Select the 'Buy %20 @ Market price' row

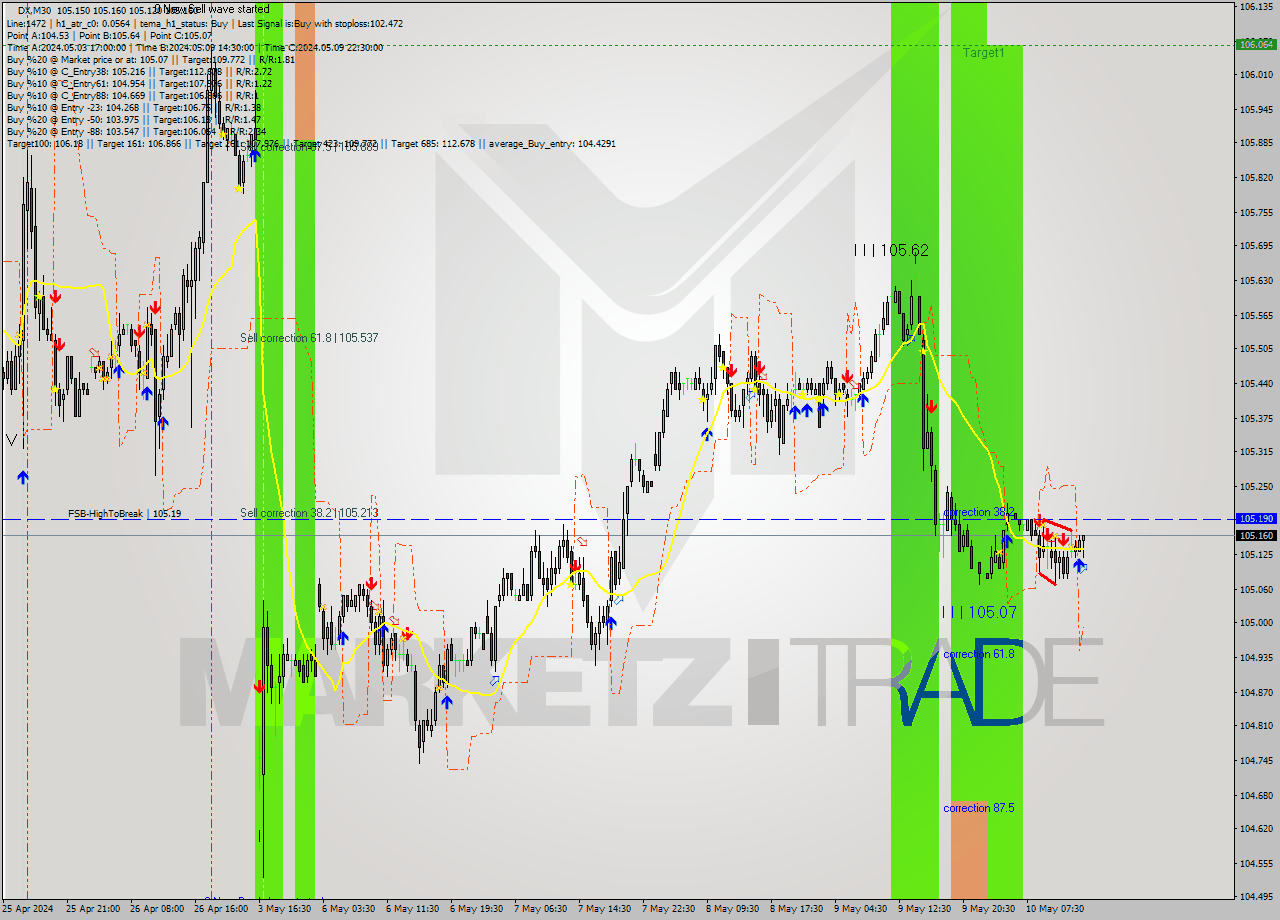pyautogui.click(x=150, y=59)
